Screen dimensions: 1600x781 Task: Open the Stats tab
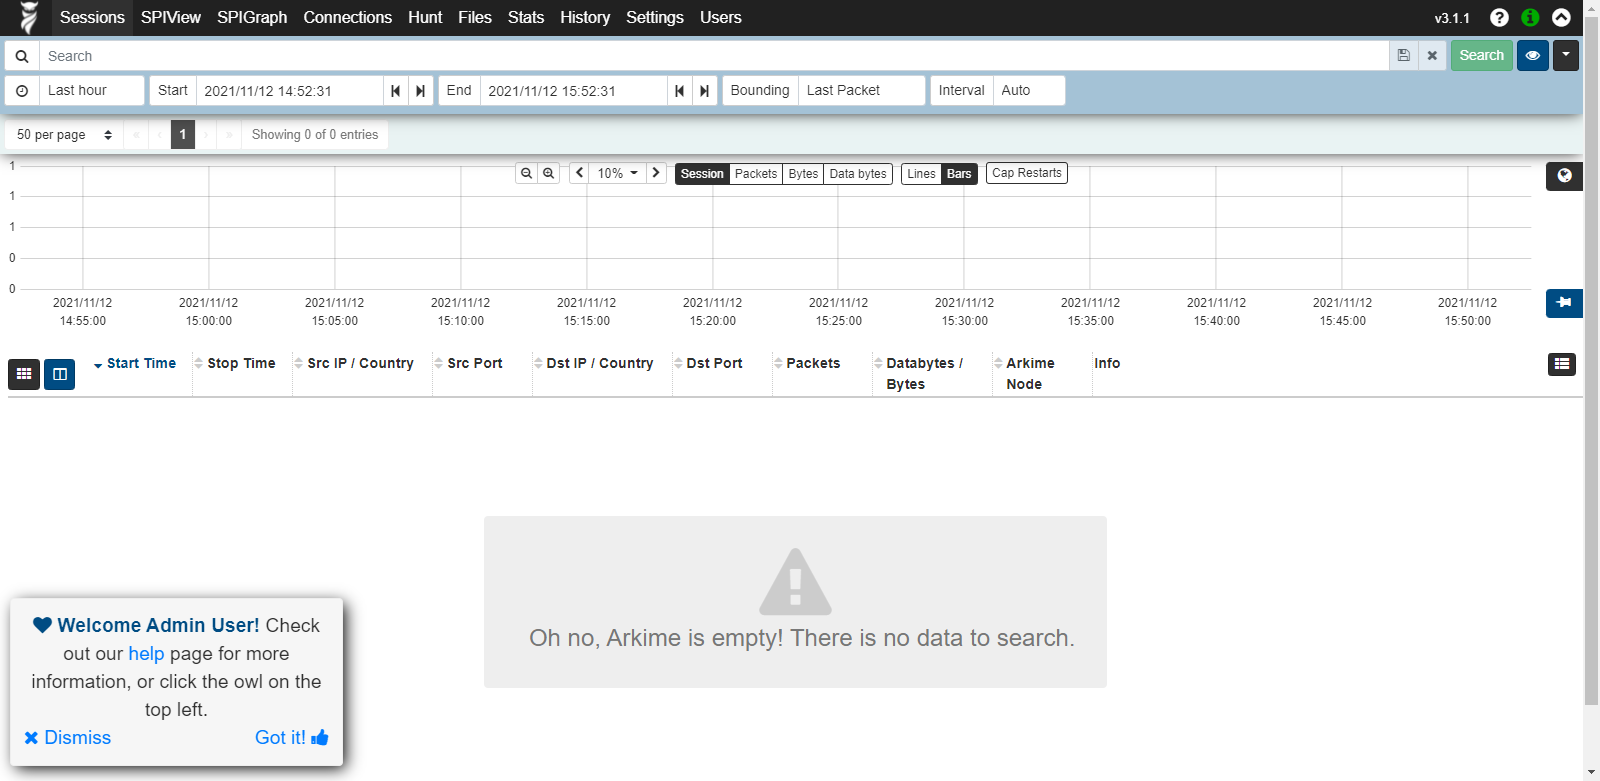click(x=526, y=17)
